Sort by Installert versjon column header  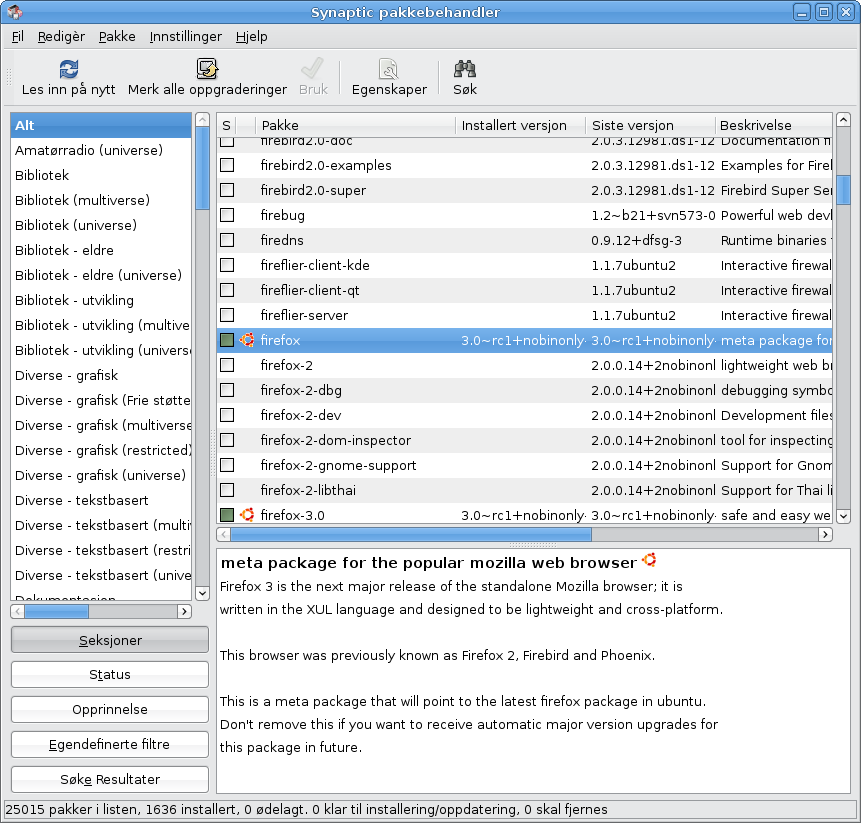(521, 125)
